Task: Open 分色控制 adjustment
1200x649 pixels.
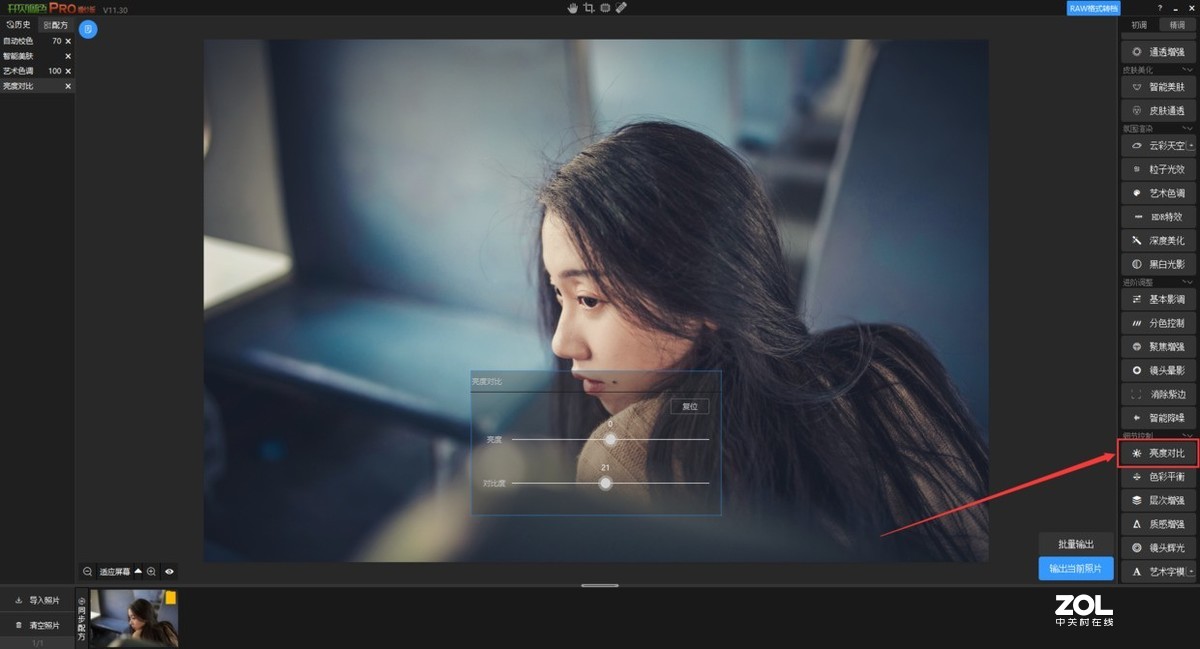Action: [x=1158, y=324]
